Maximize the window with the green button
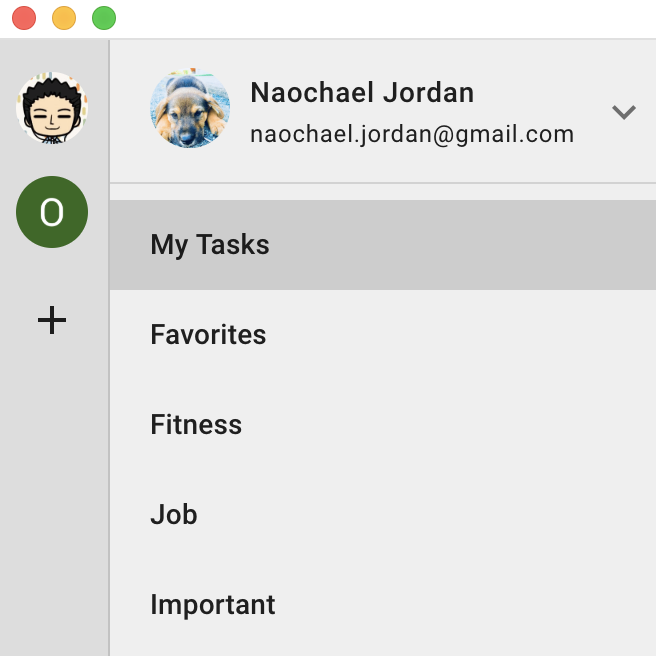 coord(104,18)
